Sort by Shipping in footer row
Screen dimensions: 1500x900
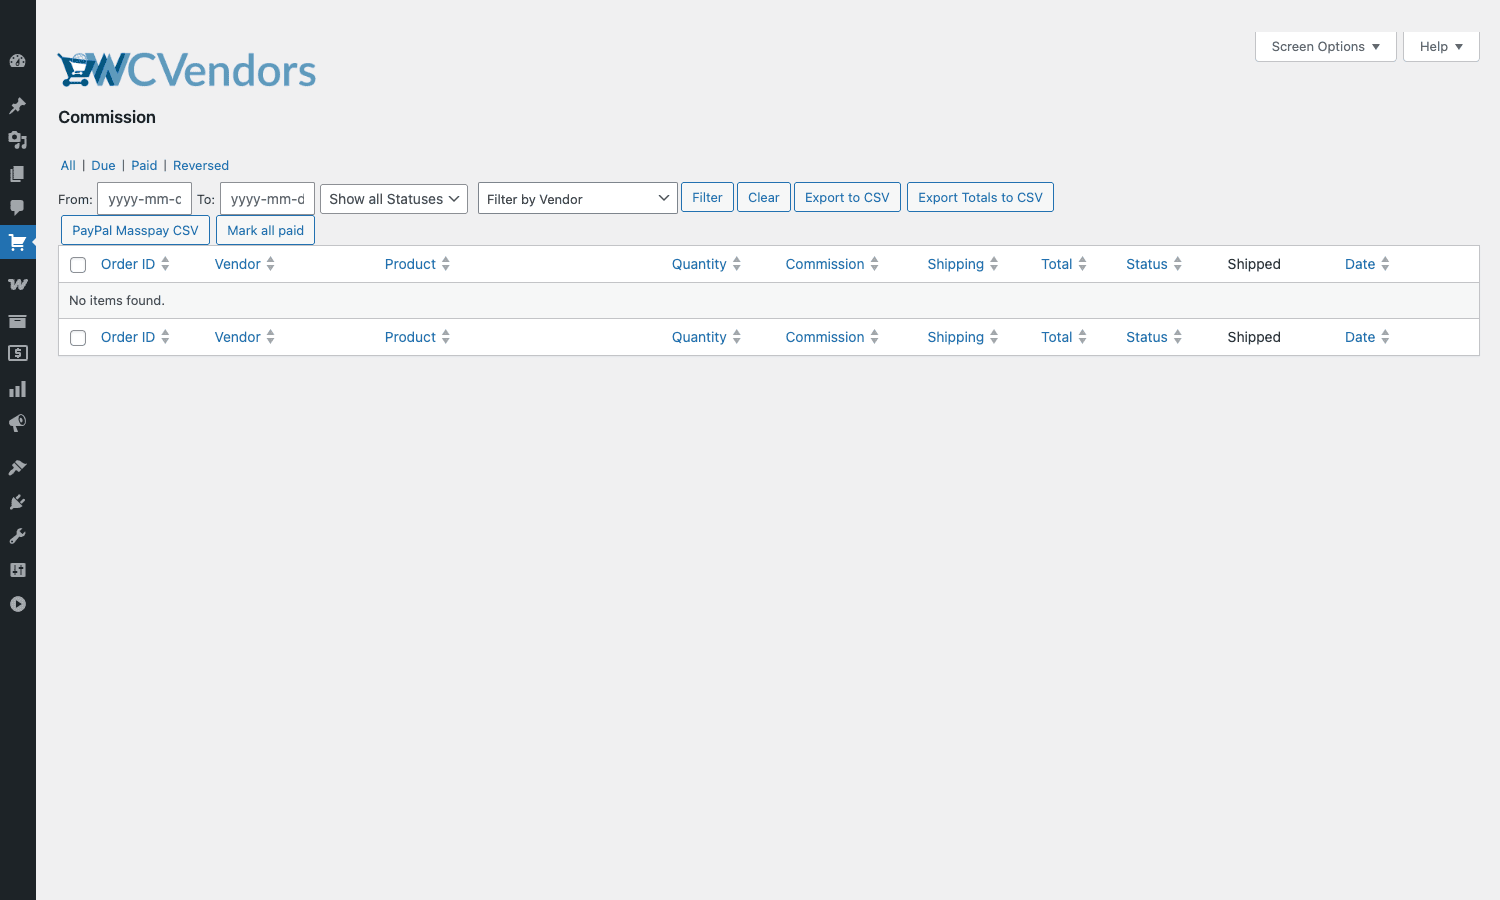[963, 337]
